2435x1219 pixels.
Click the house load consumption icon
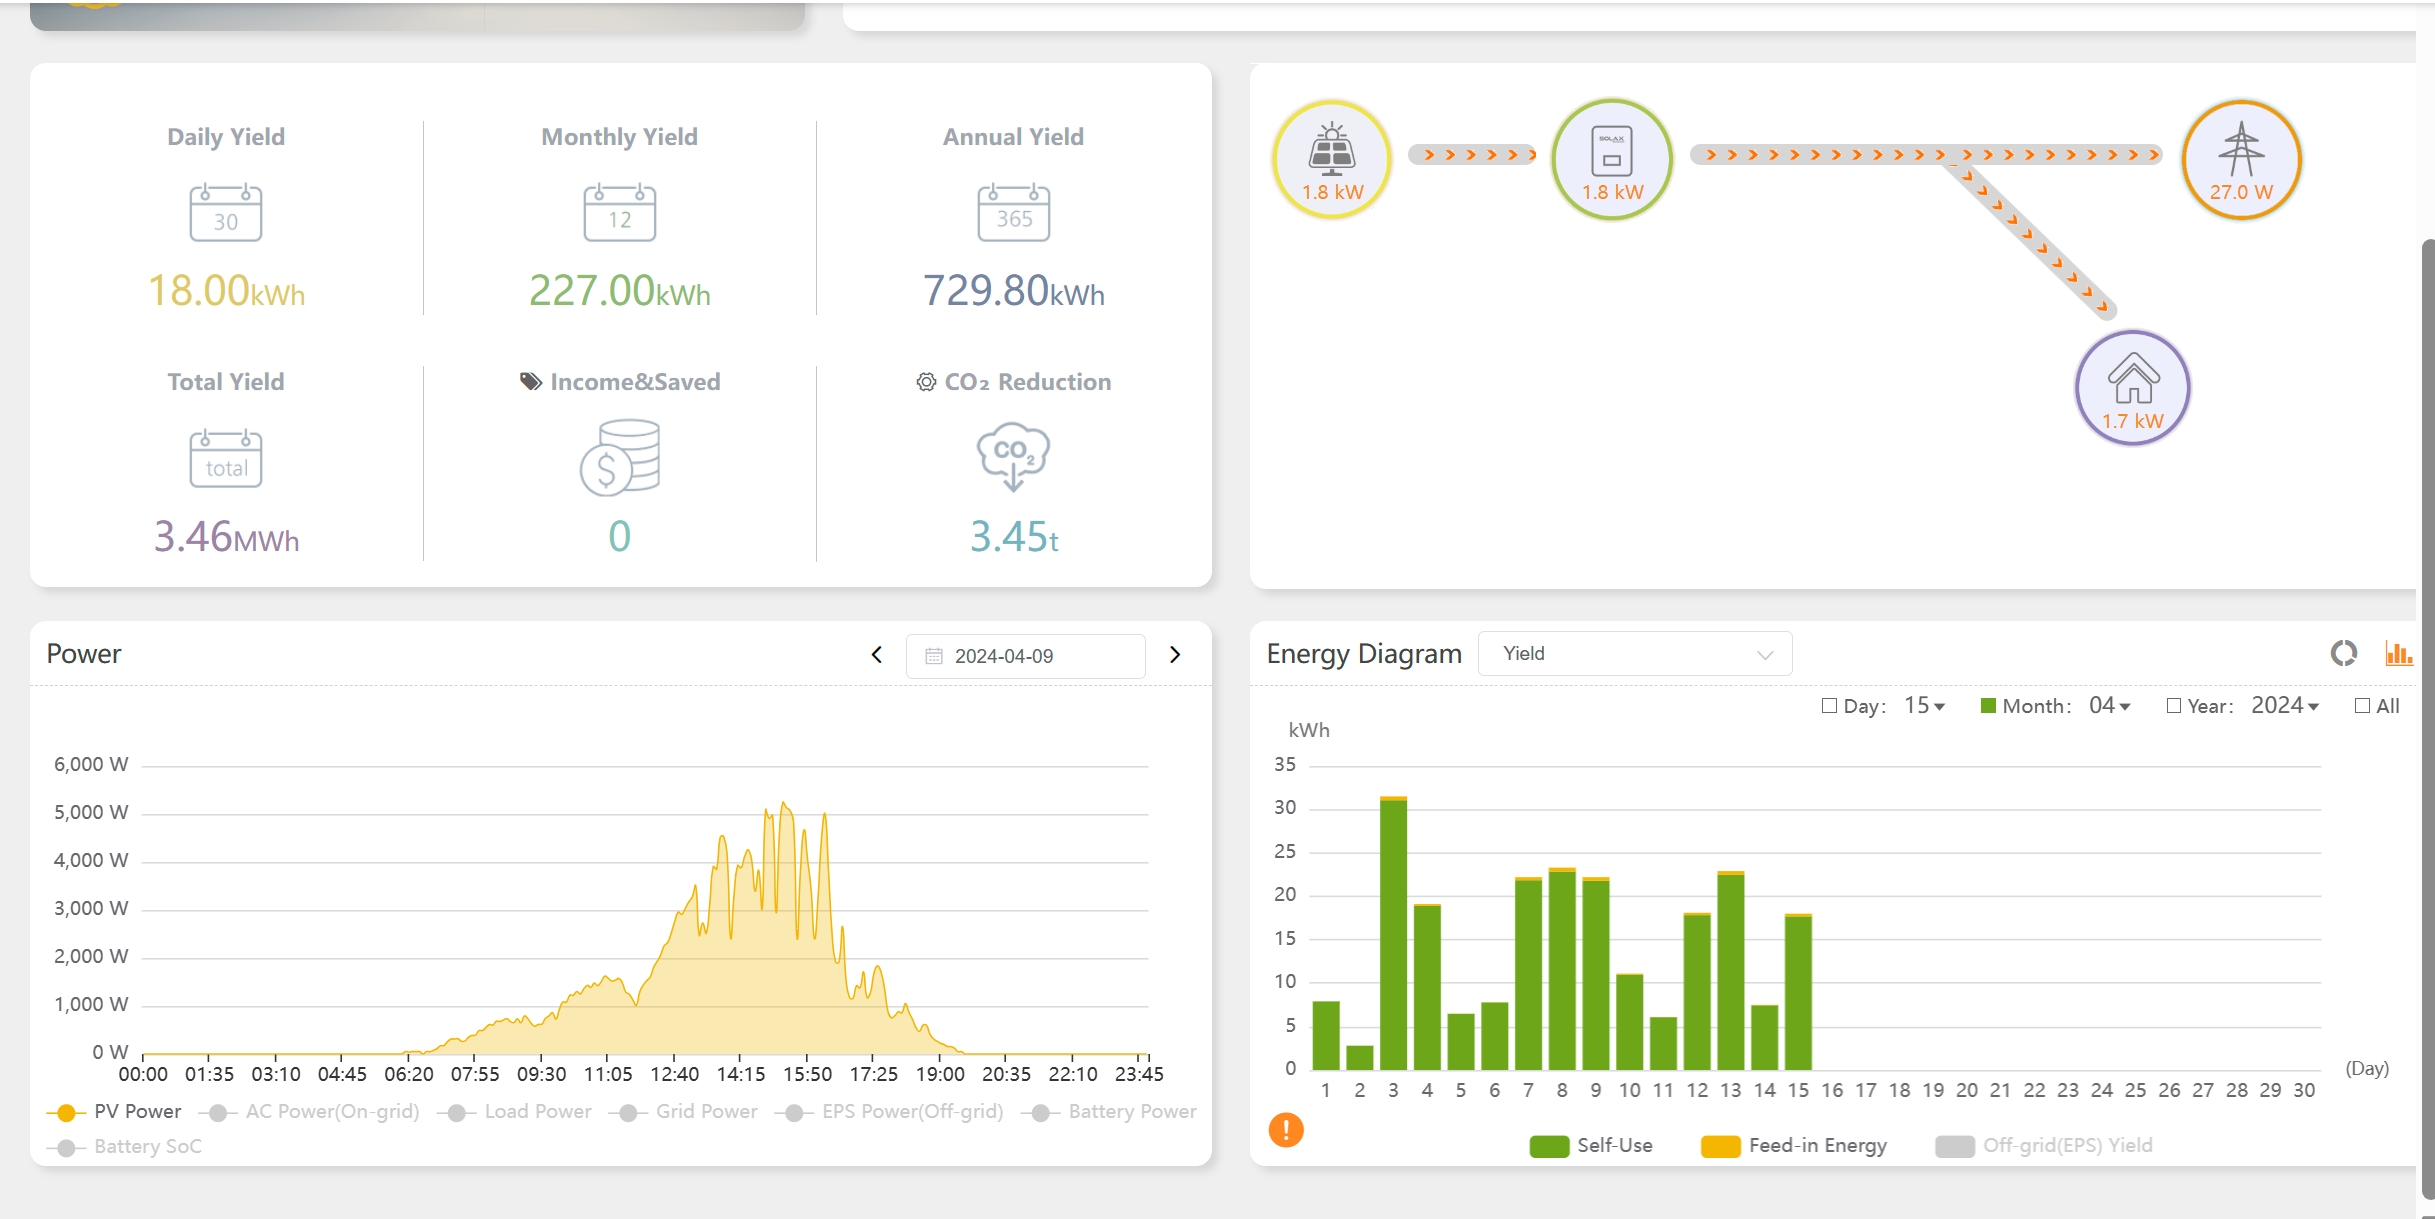pos(2132,379)
